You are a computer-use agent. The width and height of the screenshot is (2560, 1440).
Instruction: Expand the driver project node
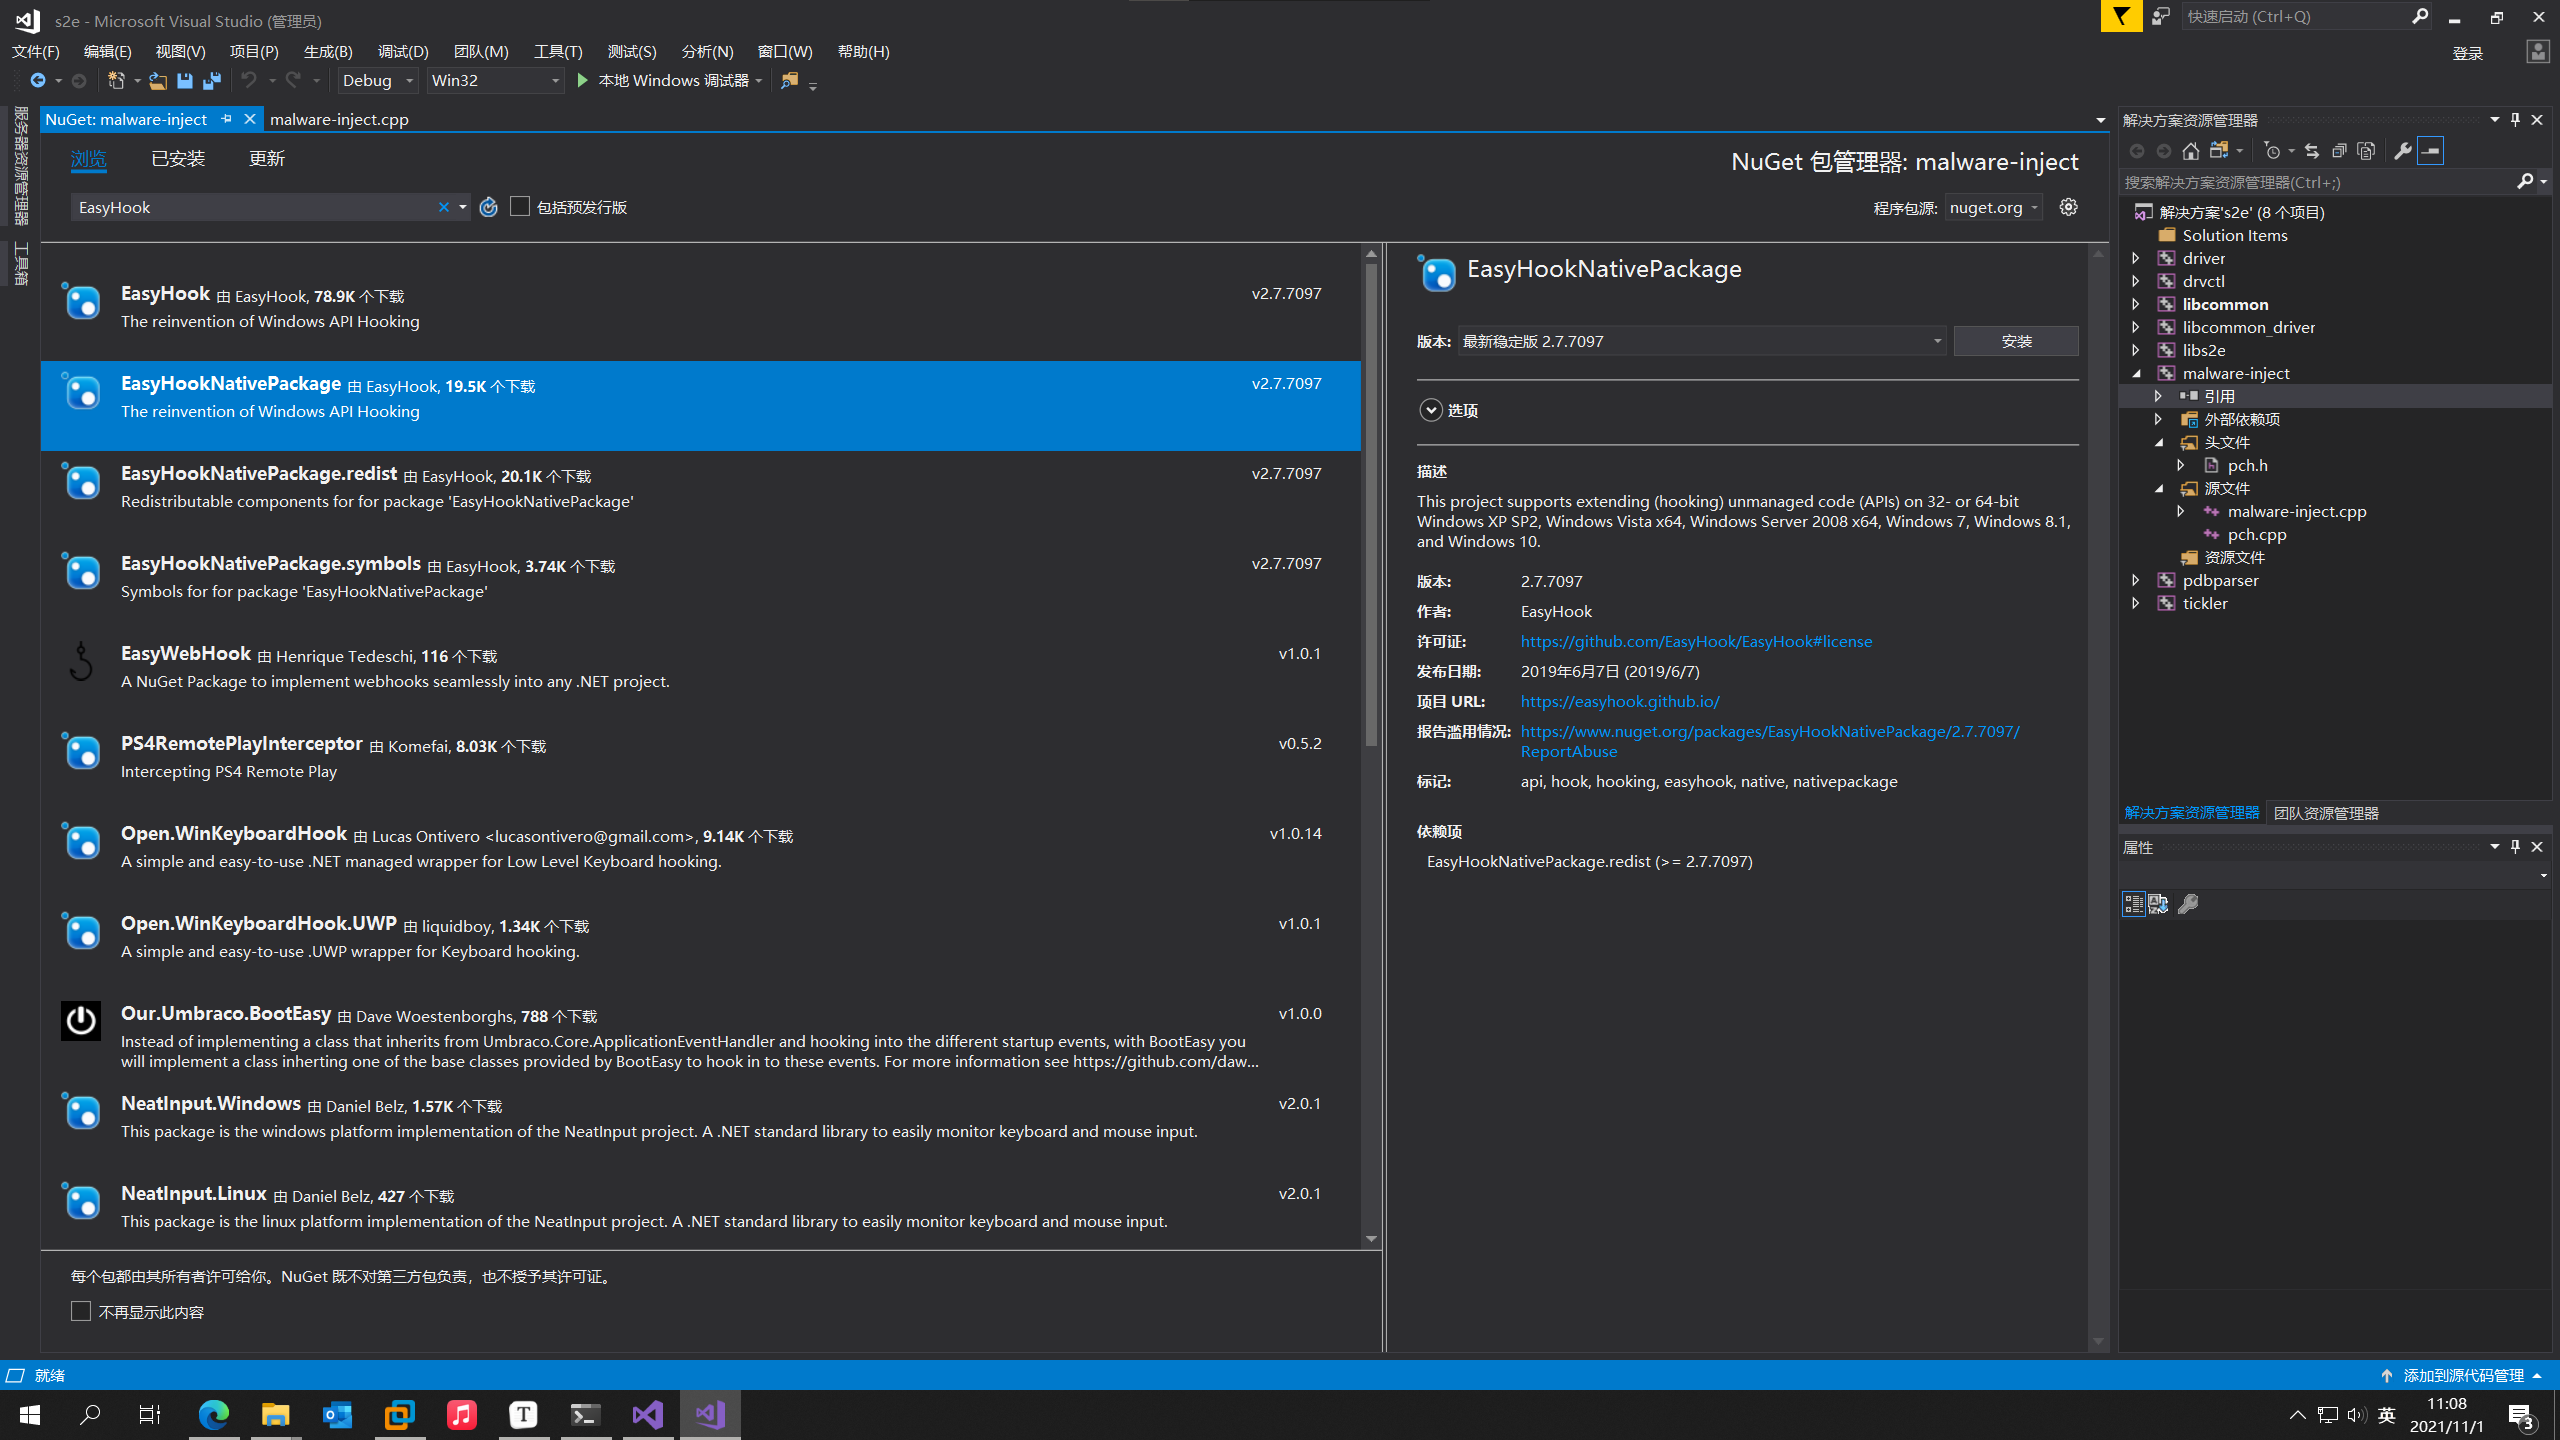(2136, 258)
